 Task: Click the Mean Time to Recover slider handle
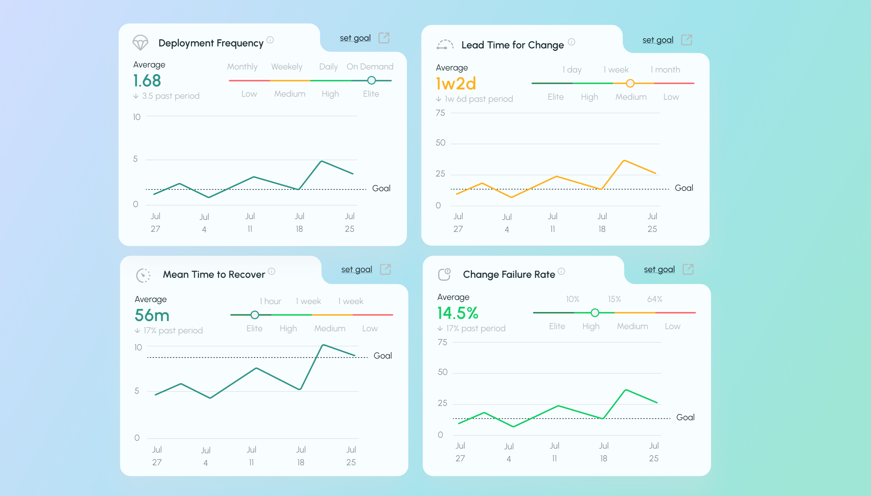[x=254, y=315]
